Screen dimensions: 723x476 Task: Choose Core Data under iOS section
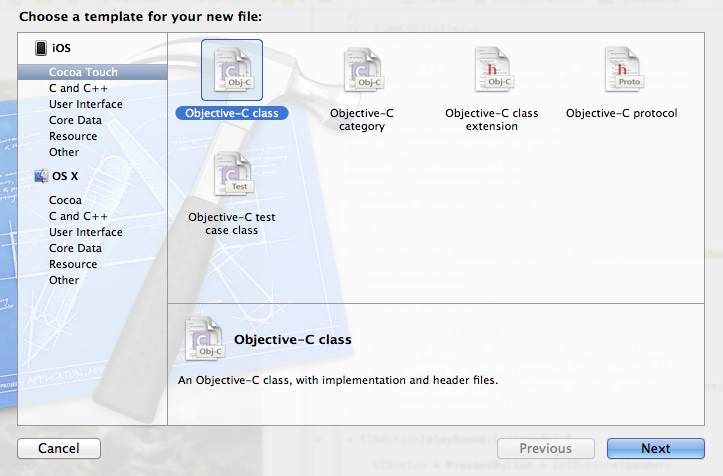(x=75, y=120)
